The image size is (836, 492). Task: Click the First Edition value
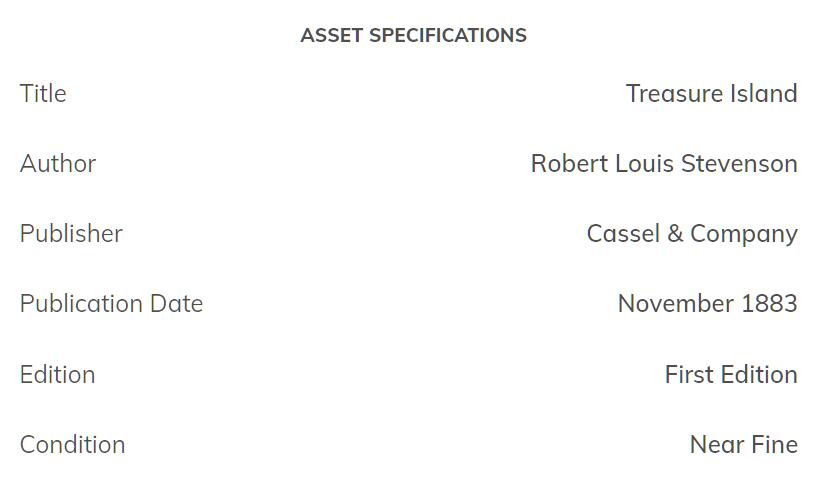point(731,375)
